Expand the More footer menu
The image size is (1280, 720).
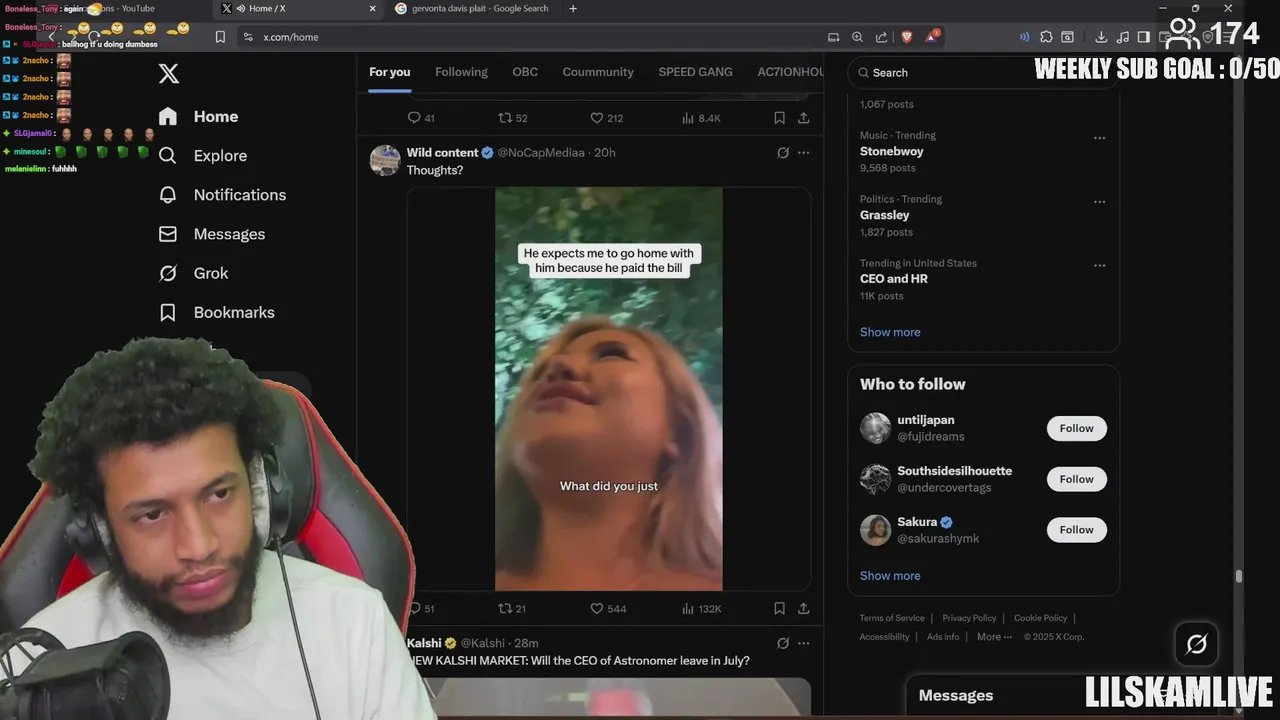click(994, 637)
